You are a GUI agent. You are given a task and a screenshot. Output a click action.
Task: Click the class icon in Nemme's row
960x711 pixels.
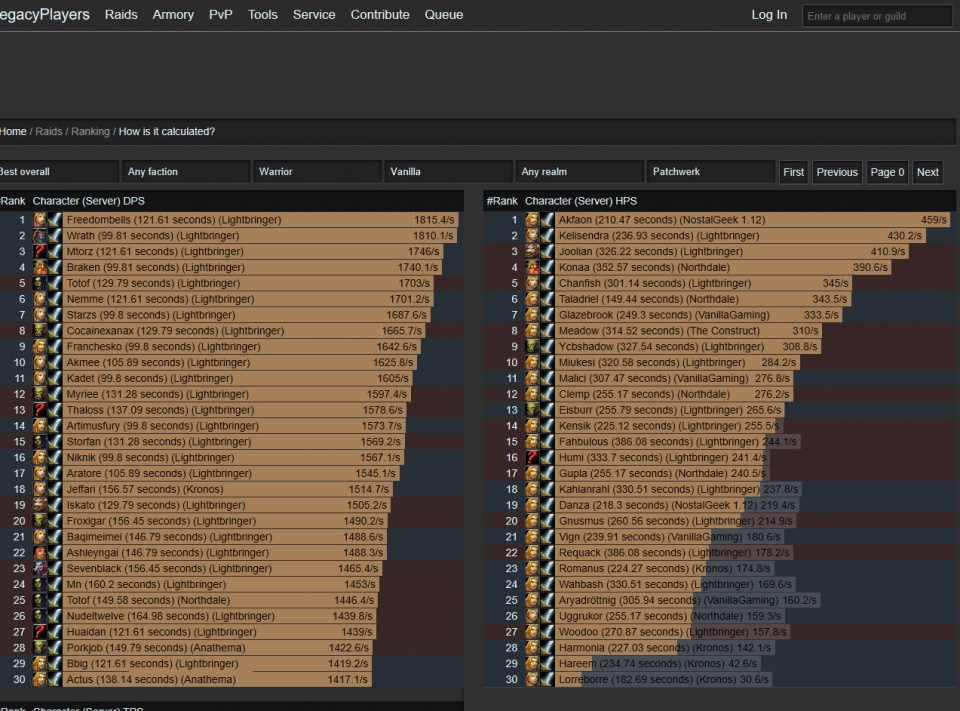click(x=54, y=299)
